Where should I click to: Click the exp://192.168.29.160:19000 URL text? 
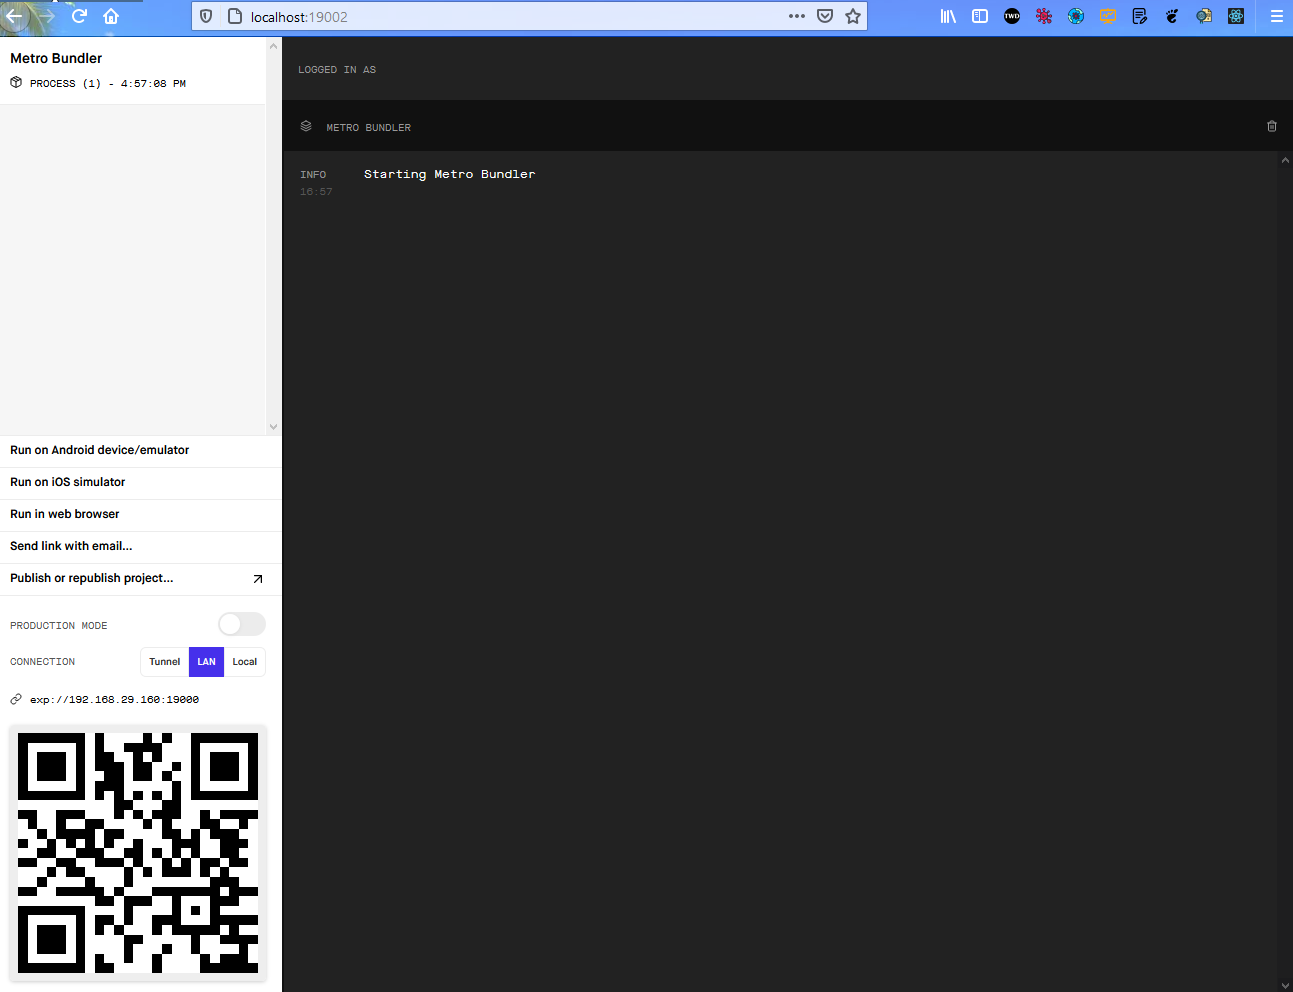[114, 700]
